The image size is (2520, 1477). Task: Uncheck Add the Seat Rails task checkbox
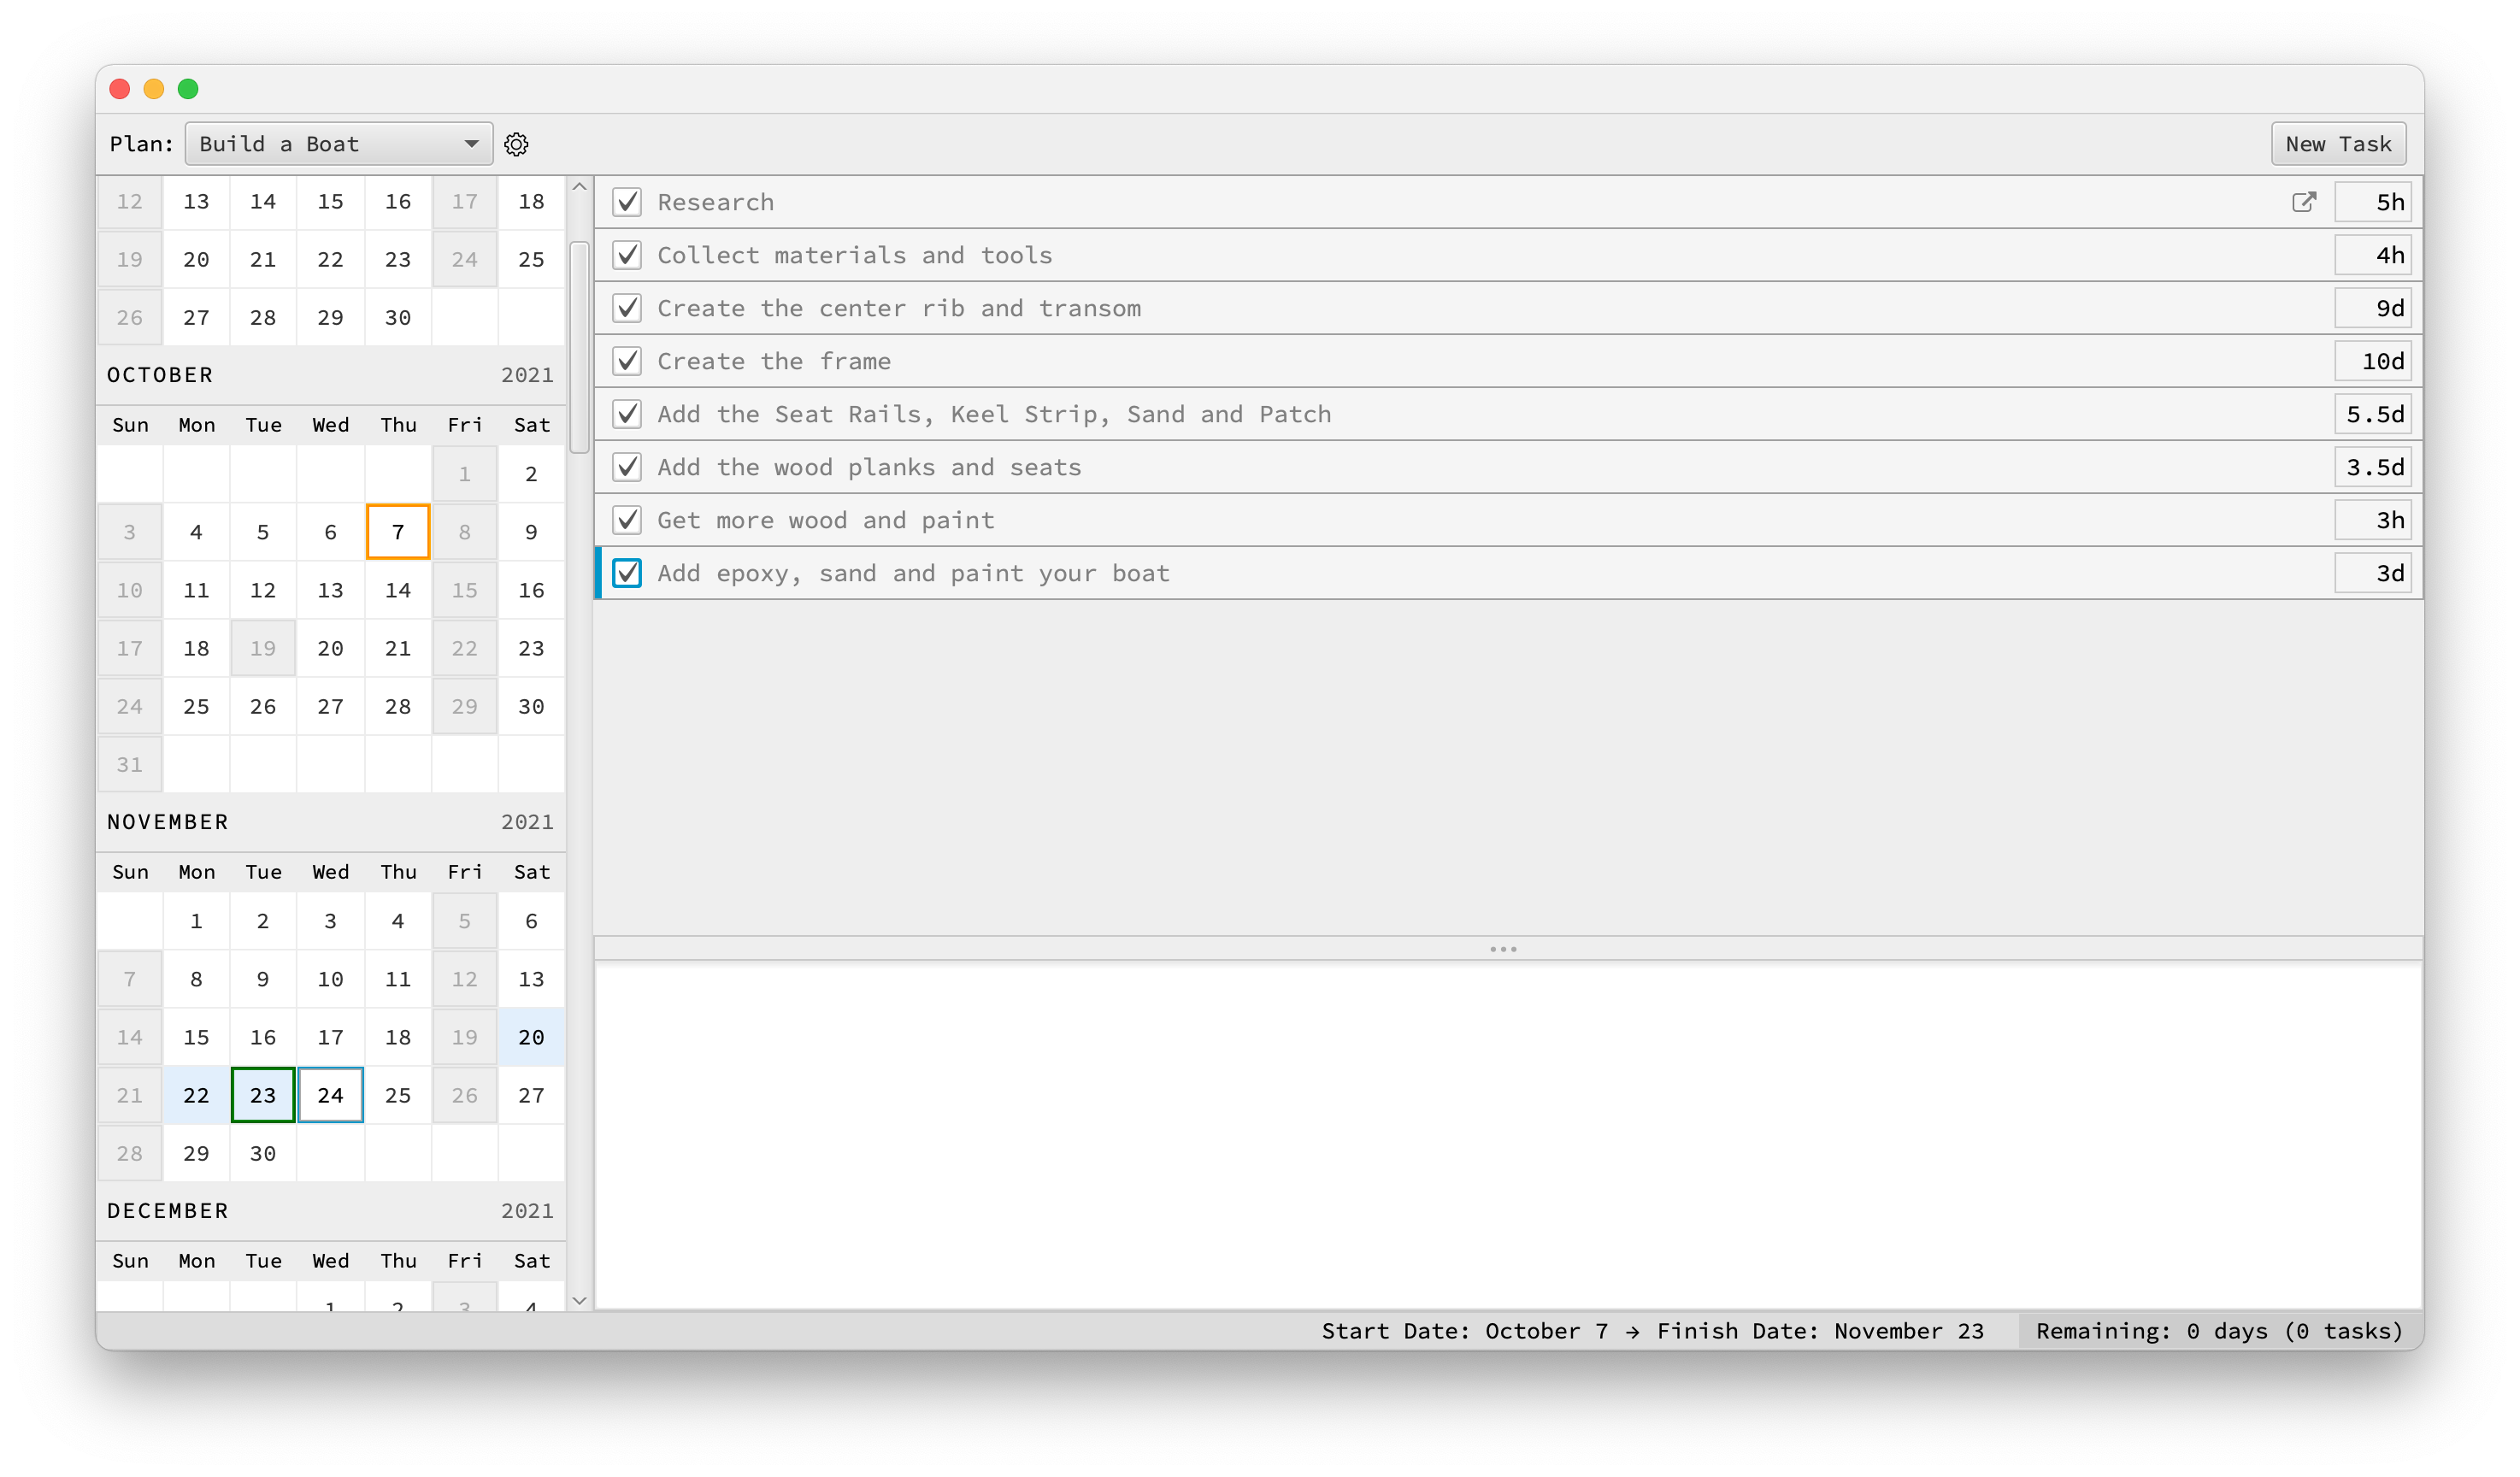627,414
